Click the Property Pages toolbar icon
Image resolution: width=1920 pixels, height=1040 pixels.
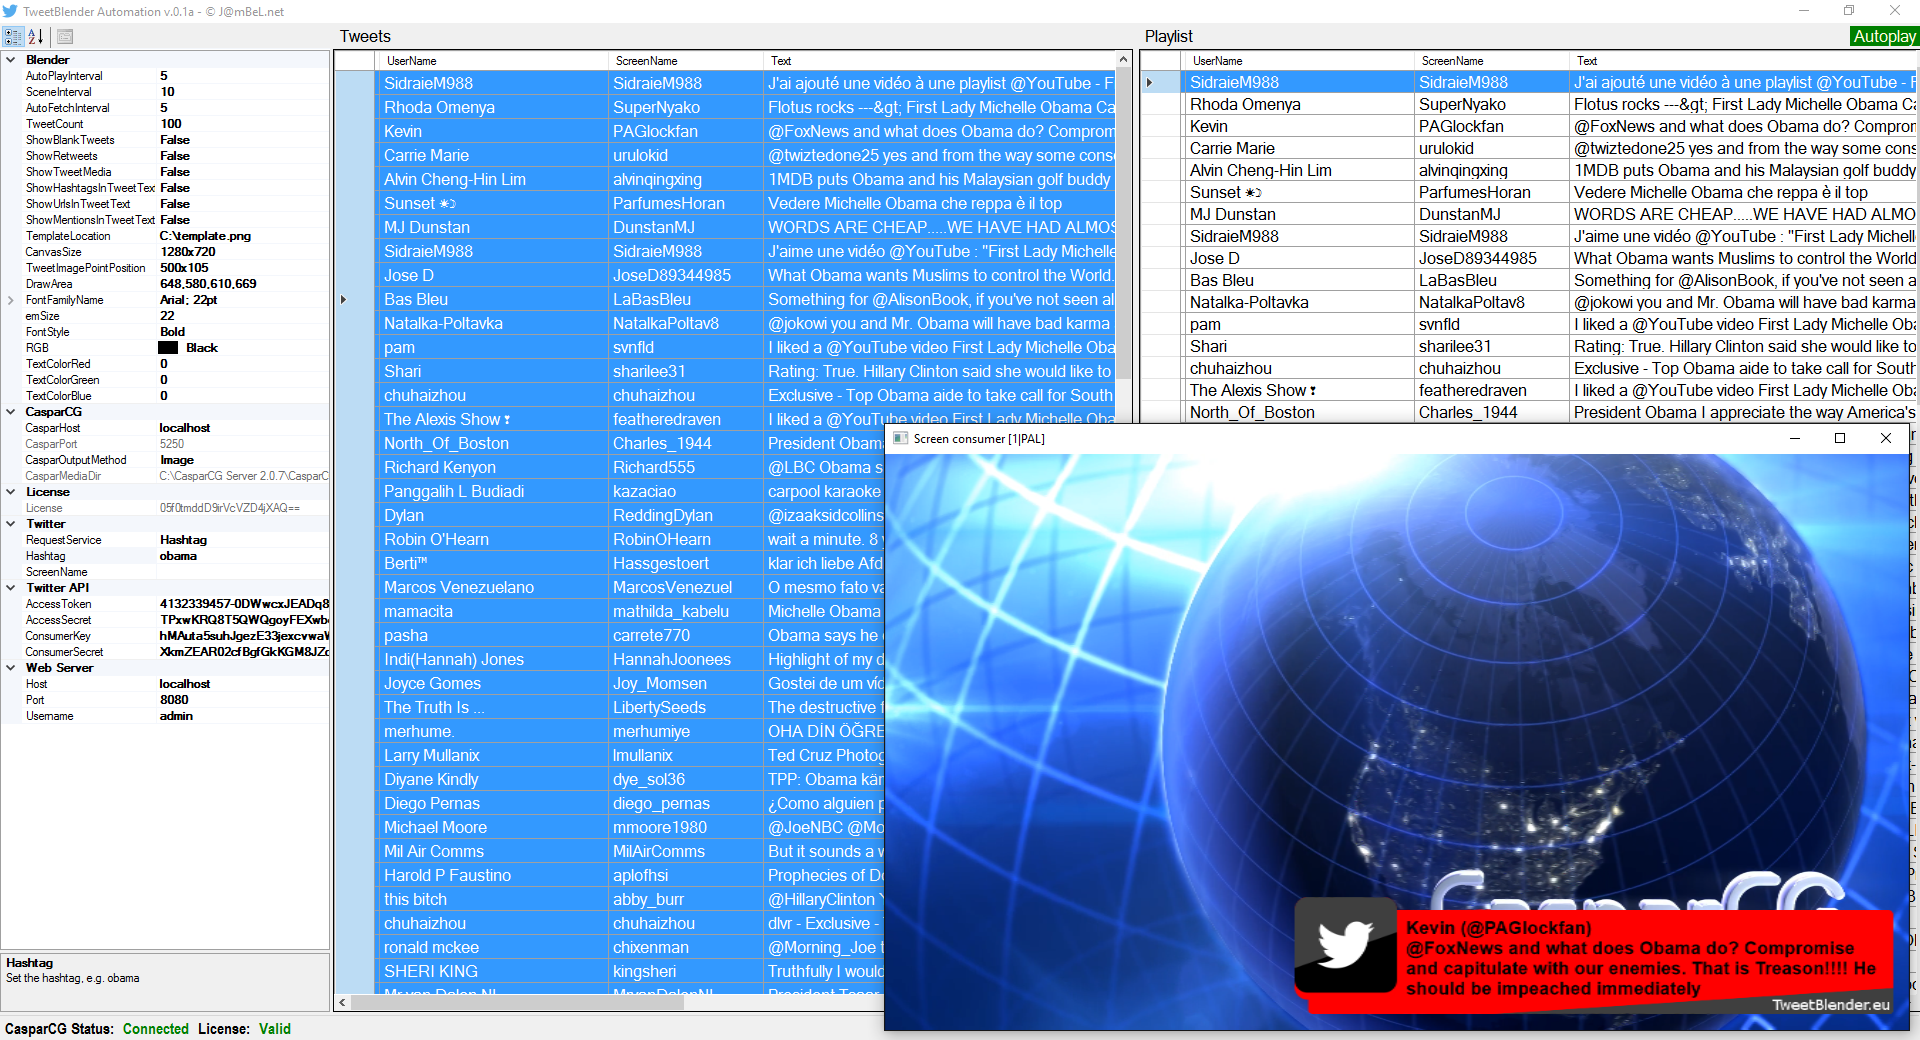pyautogui.click(x=65, y=37)
